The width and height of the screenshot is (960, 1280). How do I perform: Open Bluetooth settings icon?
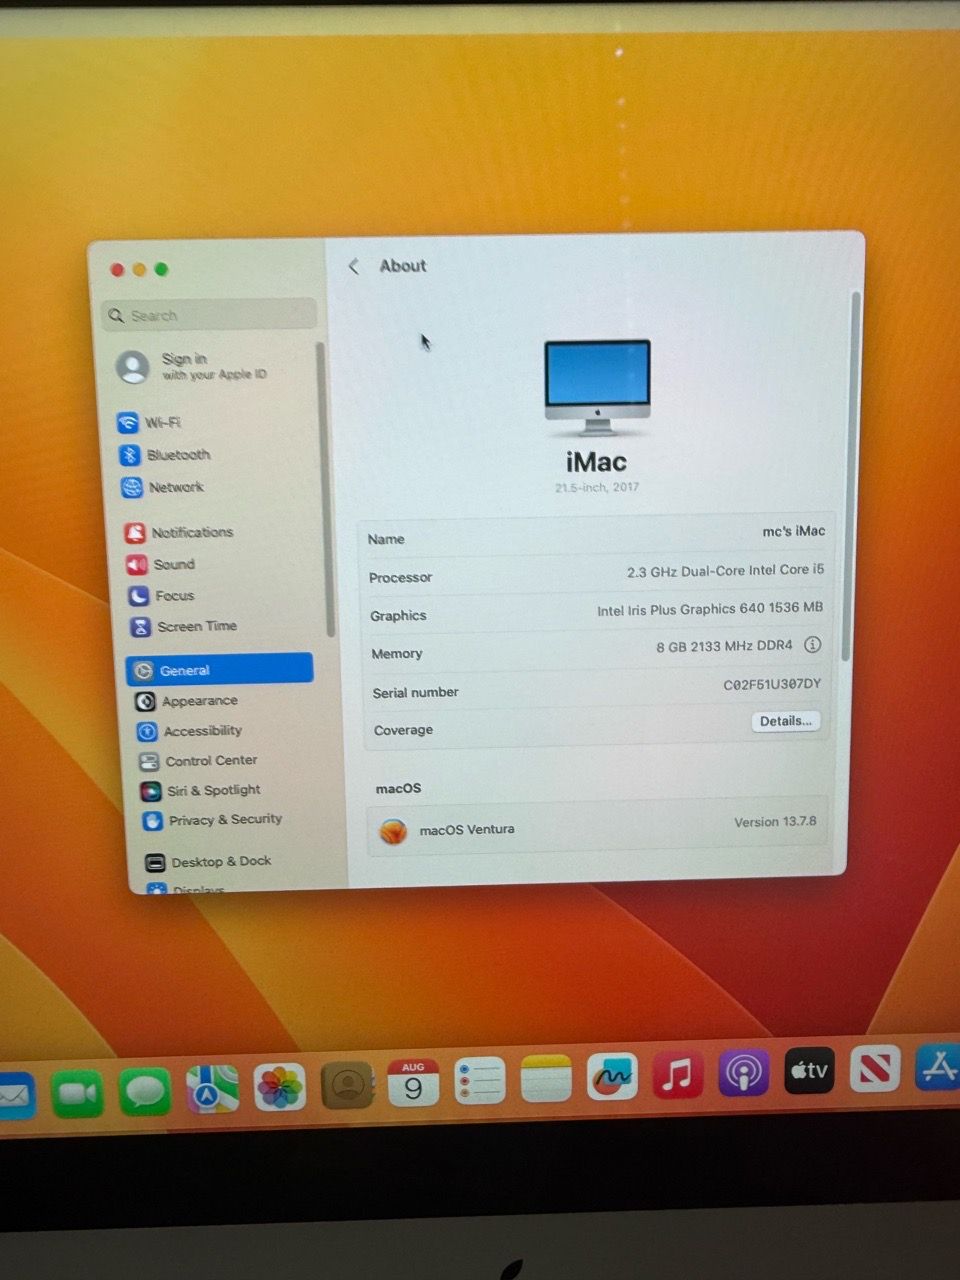(x=130, y=455)
